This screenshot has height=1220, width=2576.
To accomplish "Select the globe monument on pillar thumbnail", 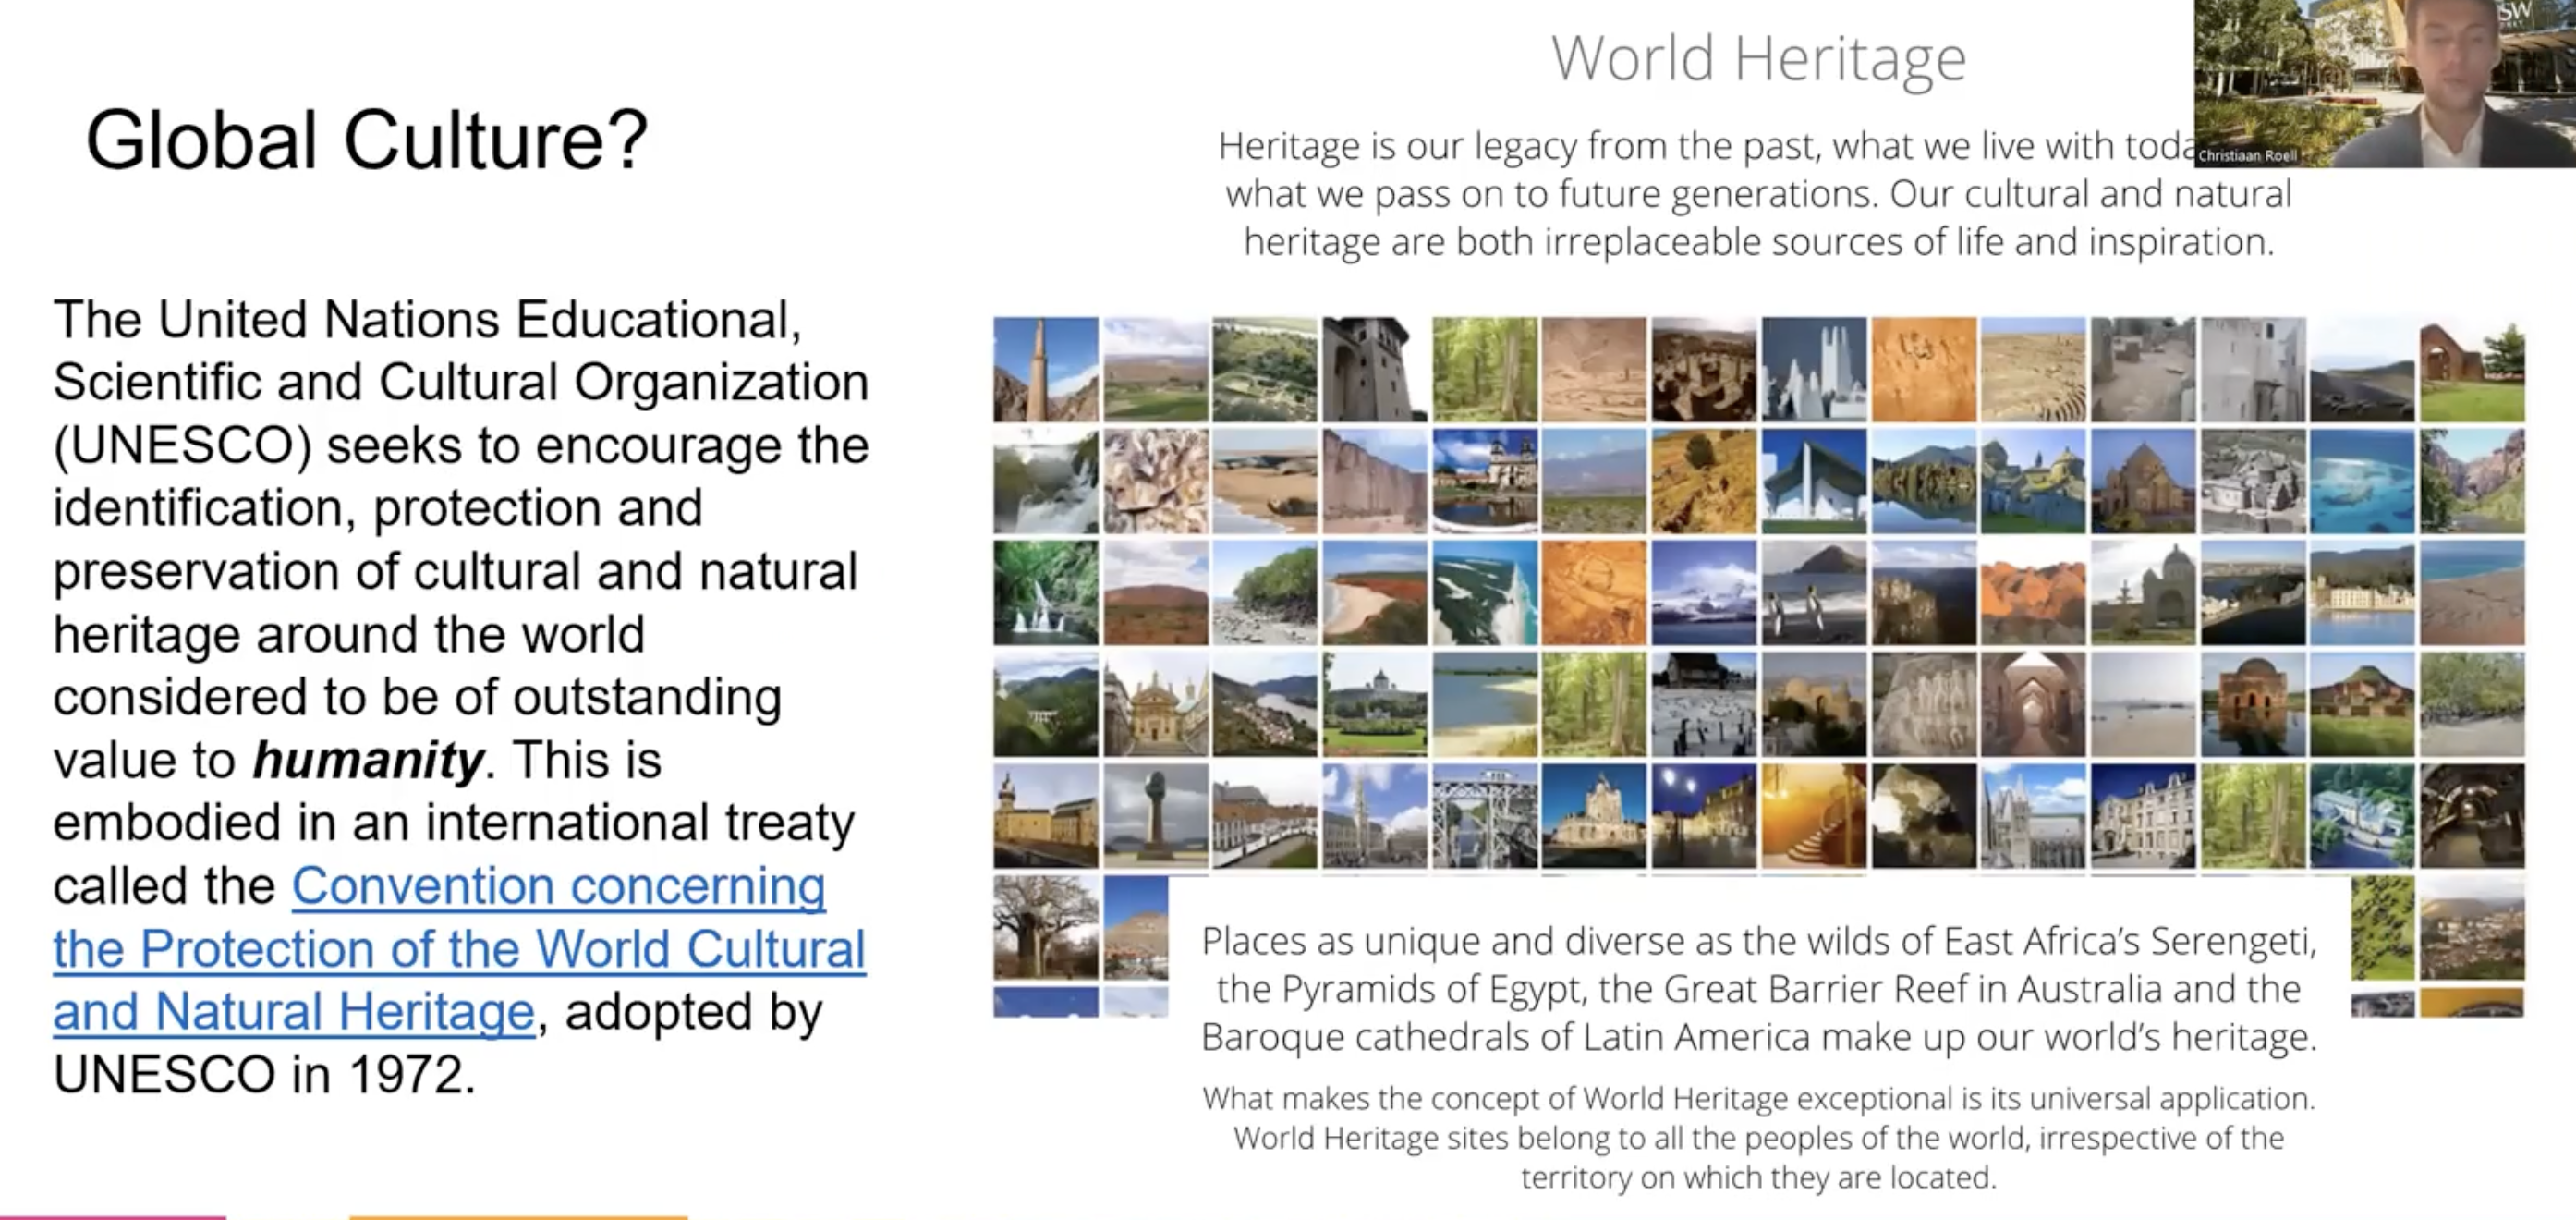I will (1155, 816).
